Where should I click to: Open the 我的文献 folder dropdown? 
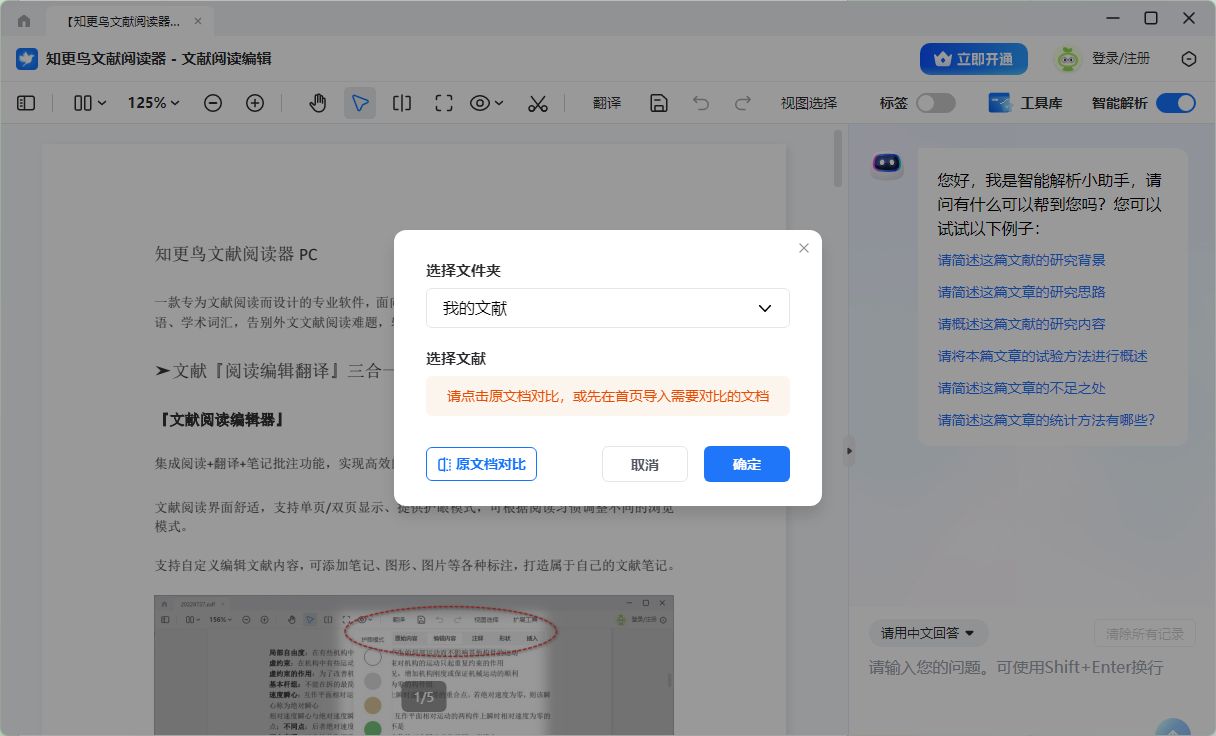pyautogui.click(x=608, y=308)
